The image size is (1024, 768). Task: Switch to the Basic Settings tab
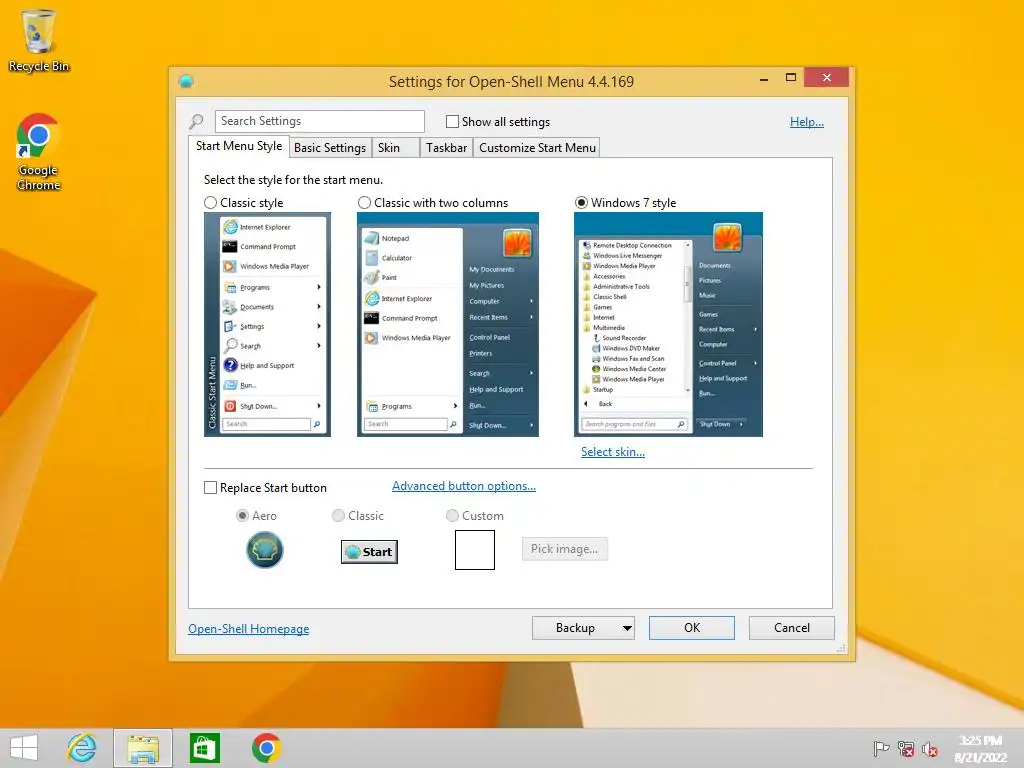330,148
